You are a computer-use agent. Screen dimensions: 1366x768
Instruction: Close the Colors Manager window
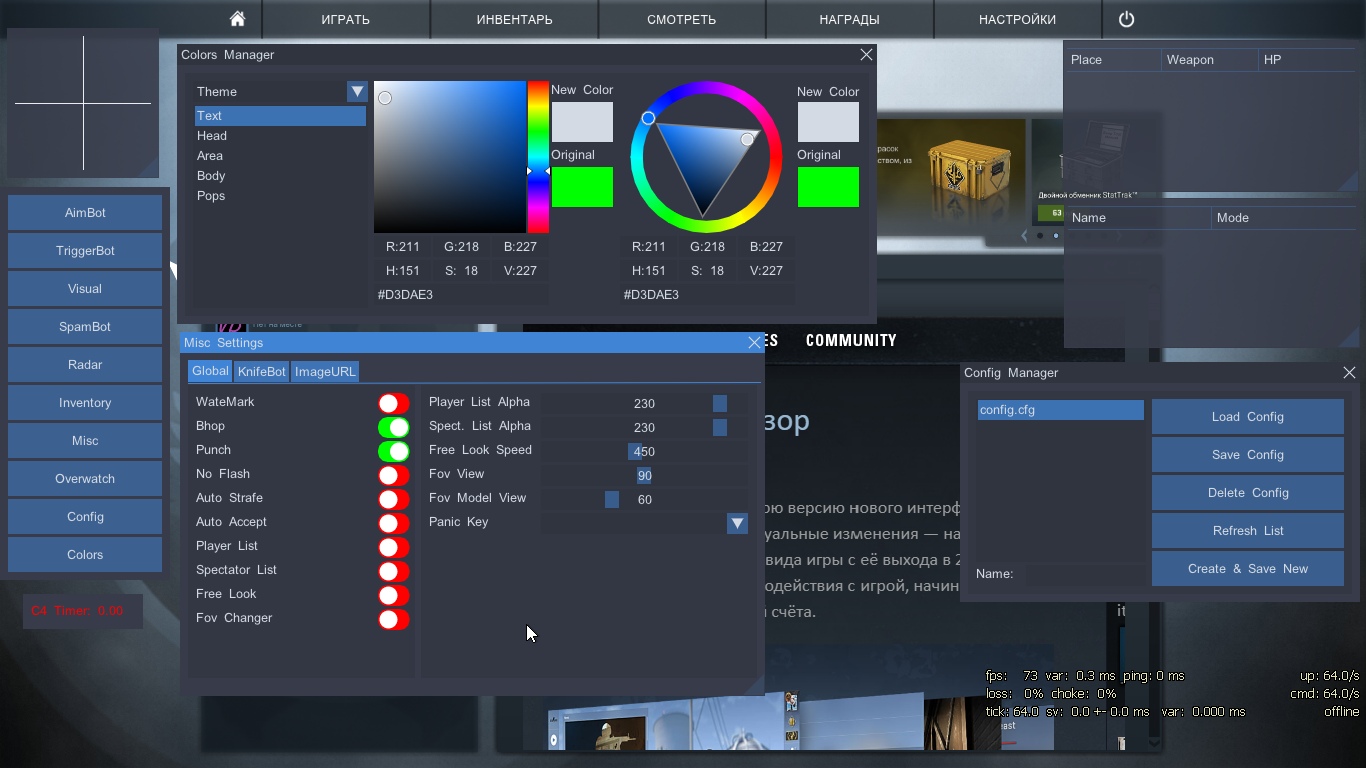pos(866,55)
